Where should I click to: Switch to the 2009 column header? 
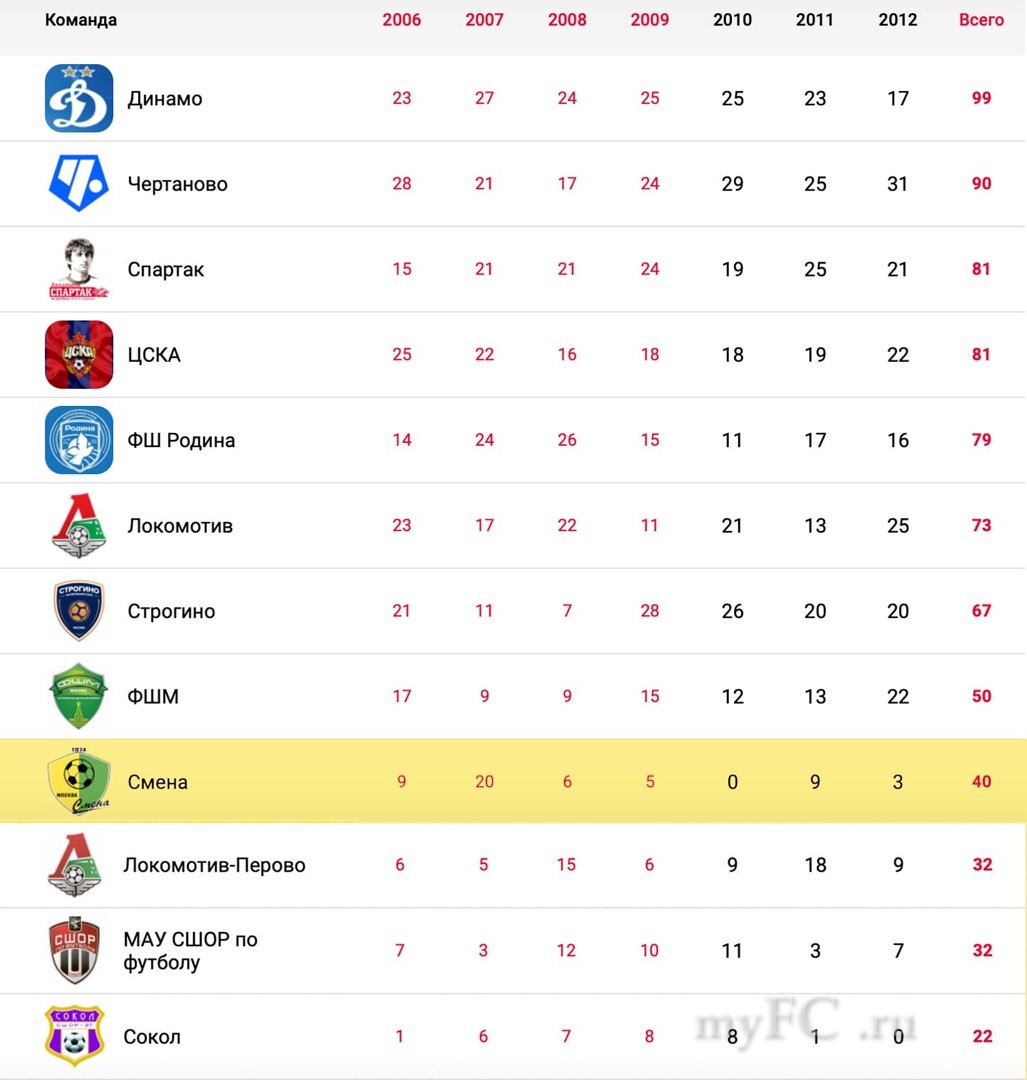point(650,20)
